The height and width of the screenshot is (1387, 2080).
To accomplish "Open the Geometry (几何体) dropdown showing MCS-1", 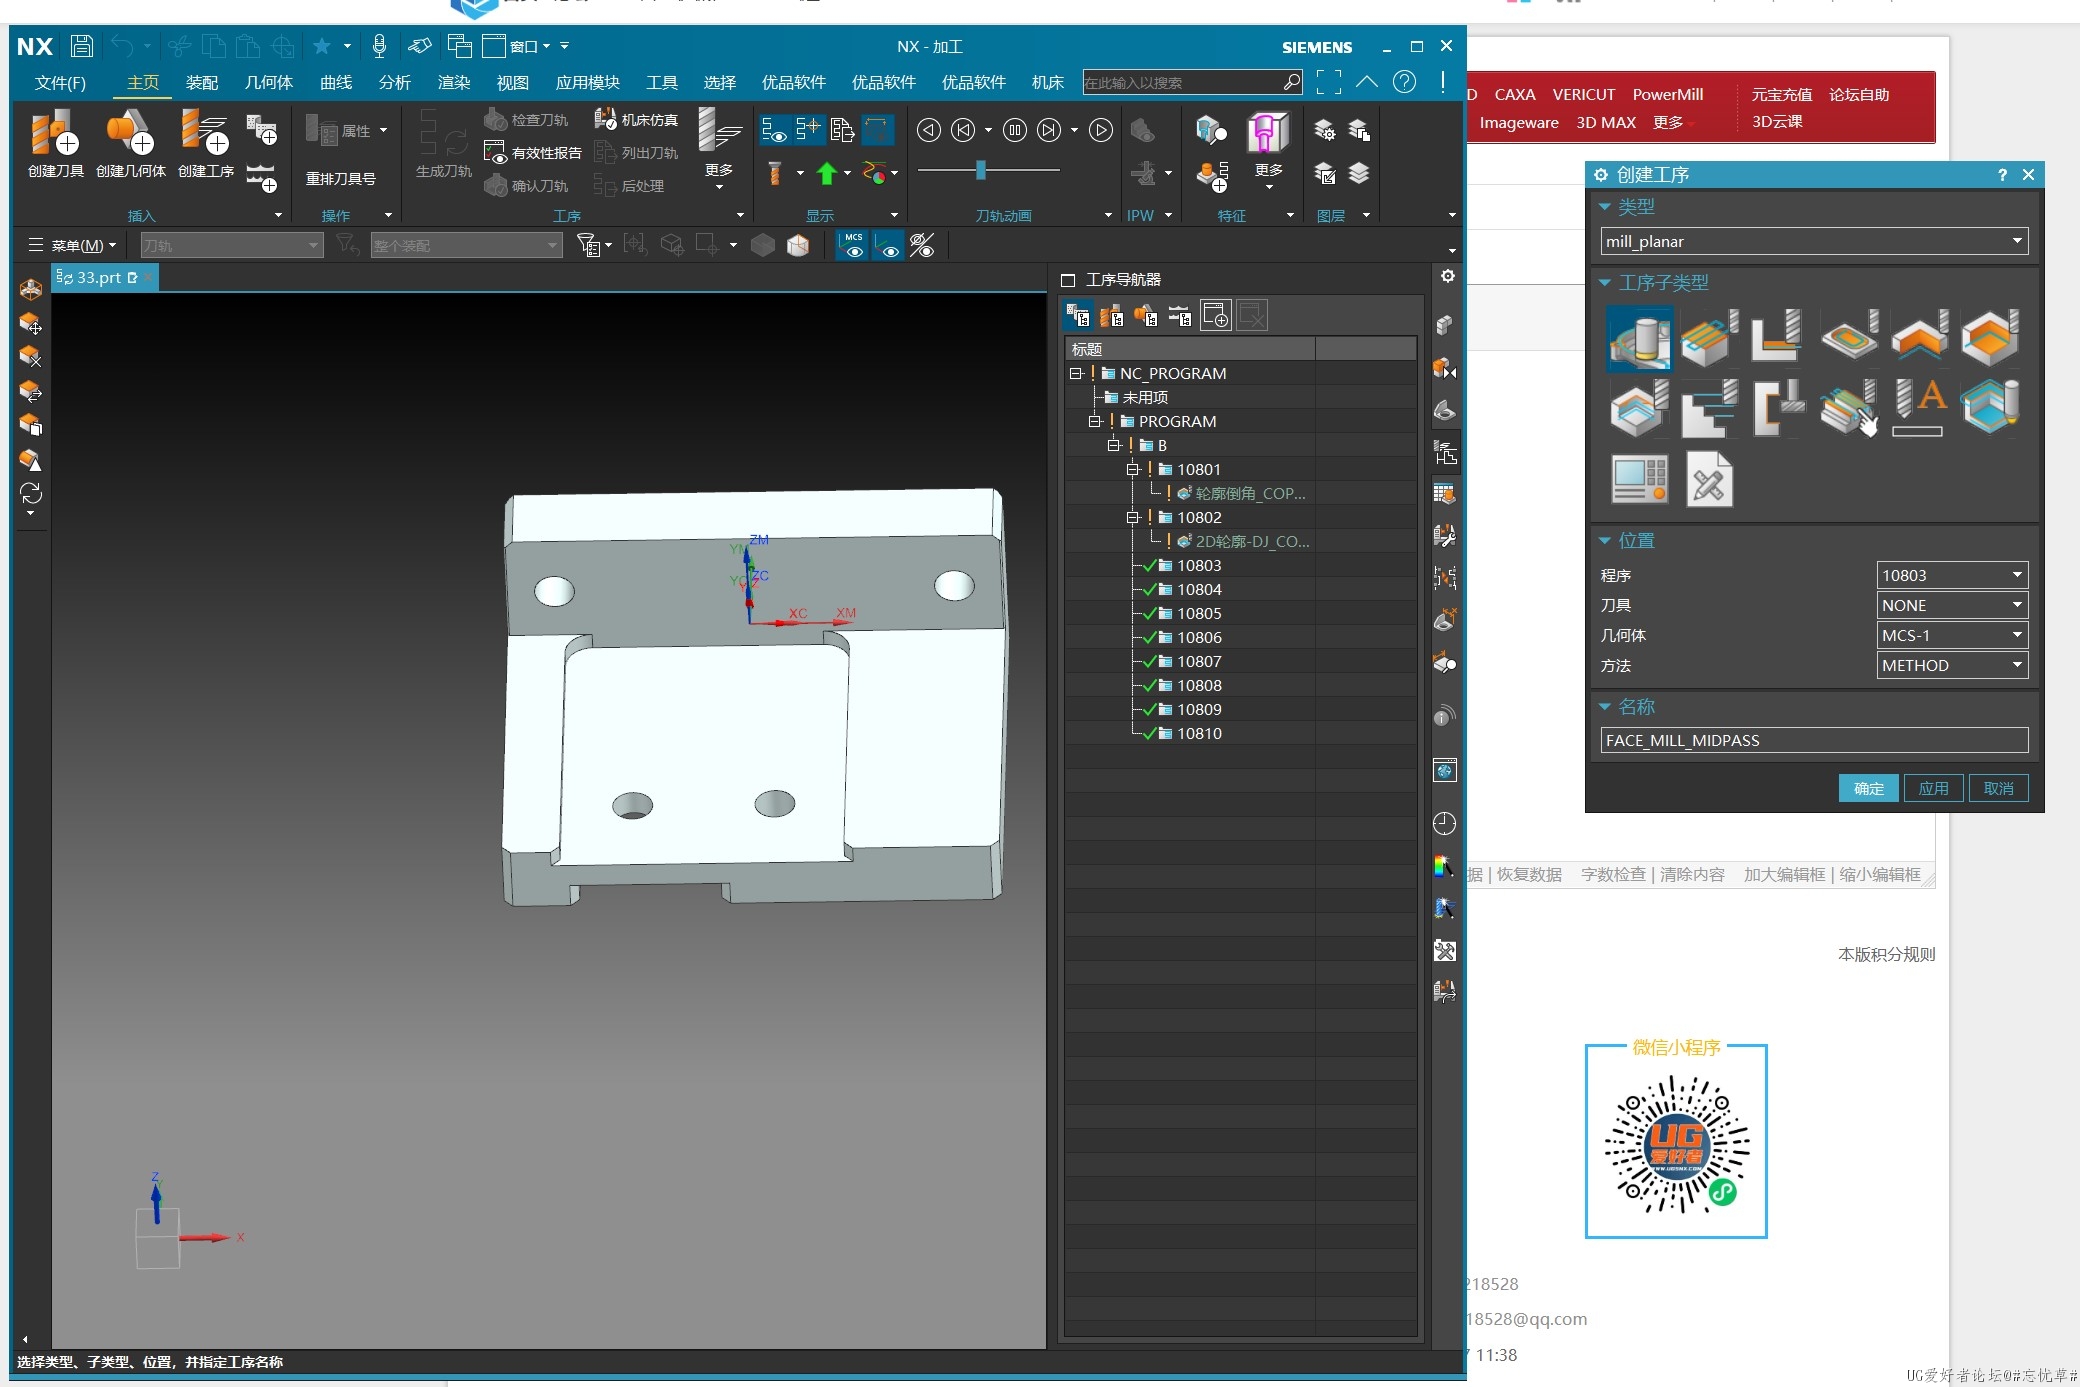I will point(1952,635).
